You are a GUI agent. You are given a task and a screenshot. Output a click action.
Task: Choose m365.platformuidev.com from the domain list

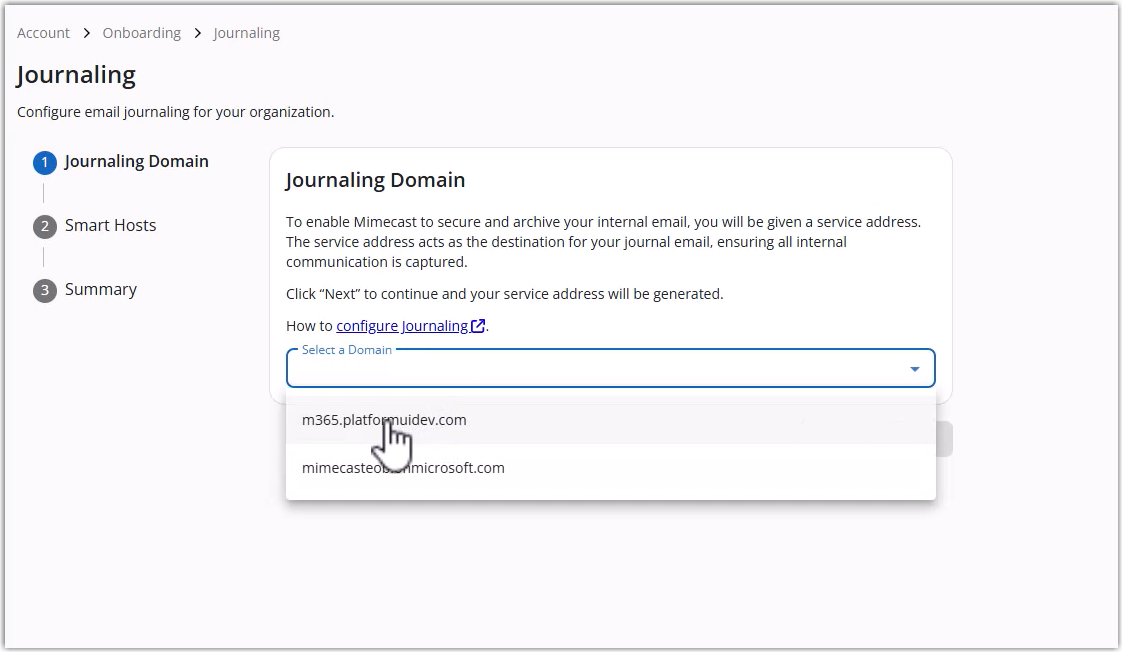(x=384, y=420)
